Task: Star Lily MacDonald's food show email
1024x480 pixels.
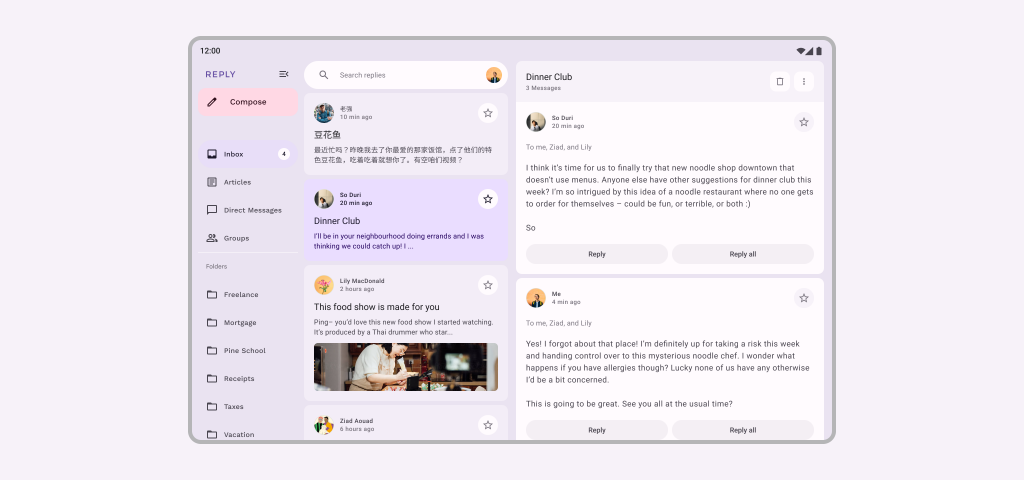Action: point(488,285)
